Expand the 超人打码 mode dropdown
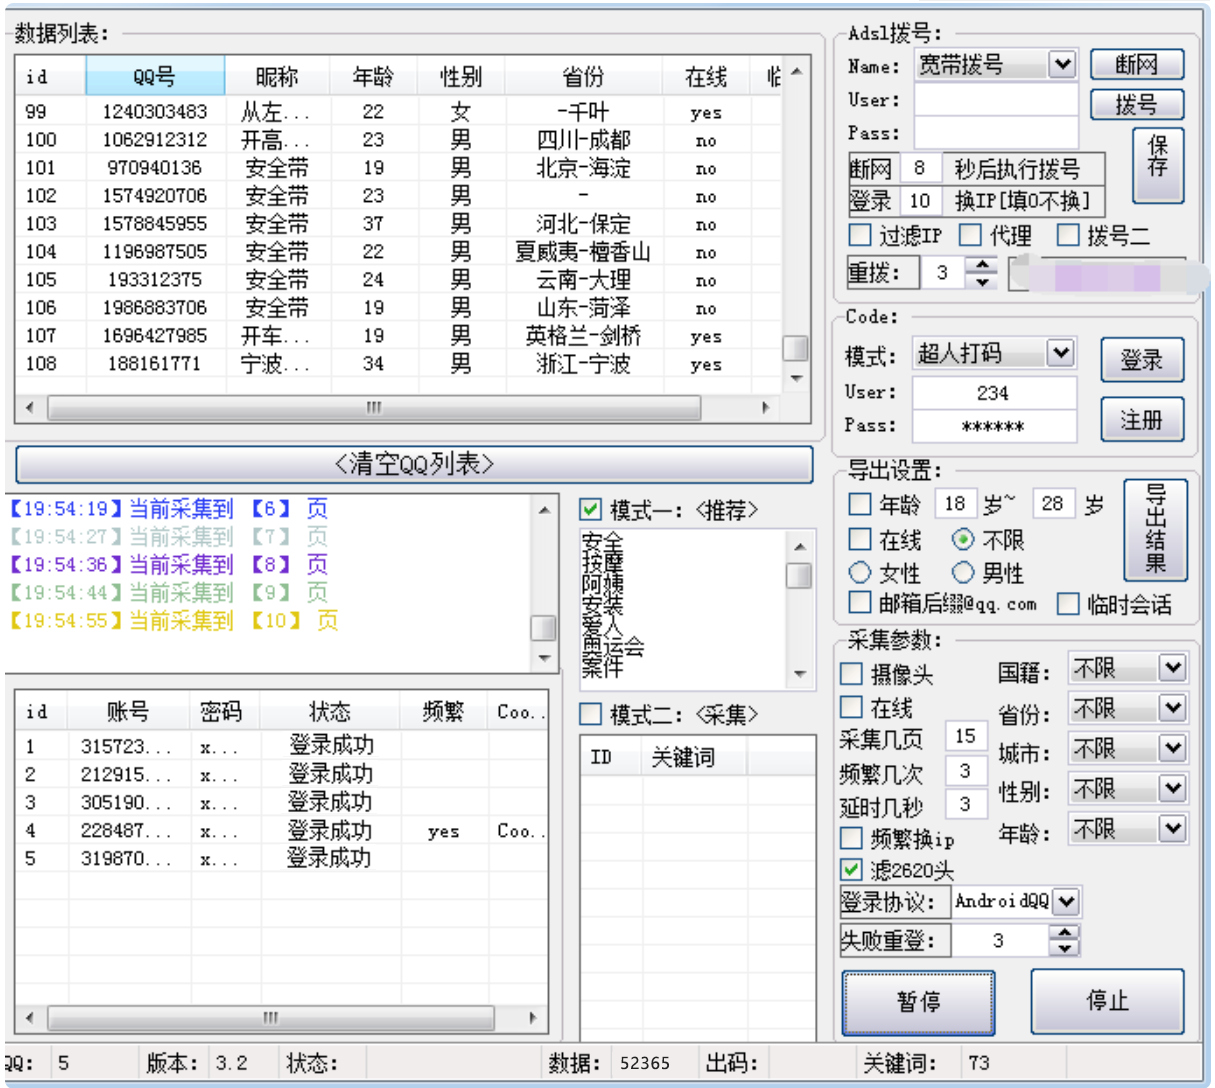The image size is (1215, 1088). point(1060,353)
